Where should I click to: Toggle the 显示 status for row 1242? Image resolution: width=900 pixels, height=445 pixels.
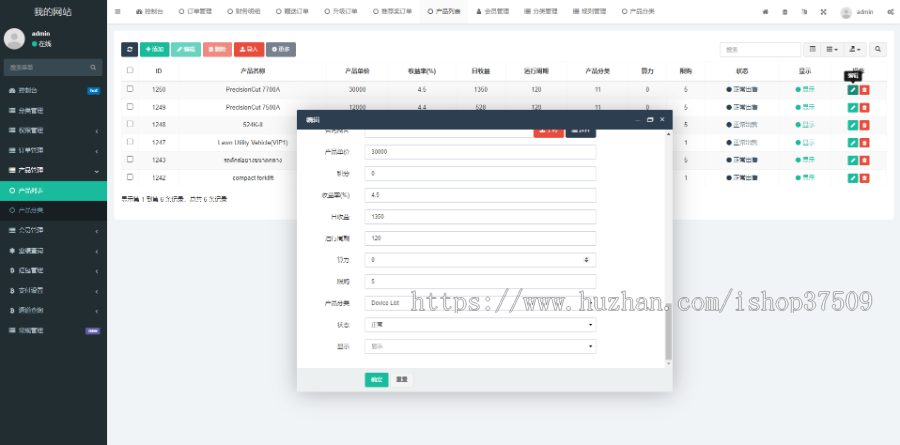point(805,178)
